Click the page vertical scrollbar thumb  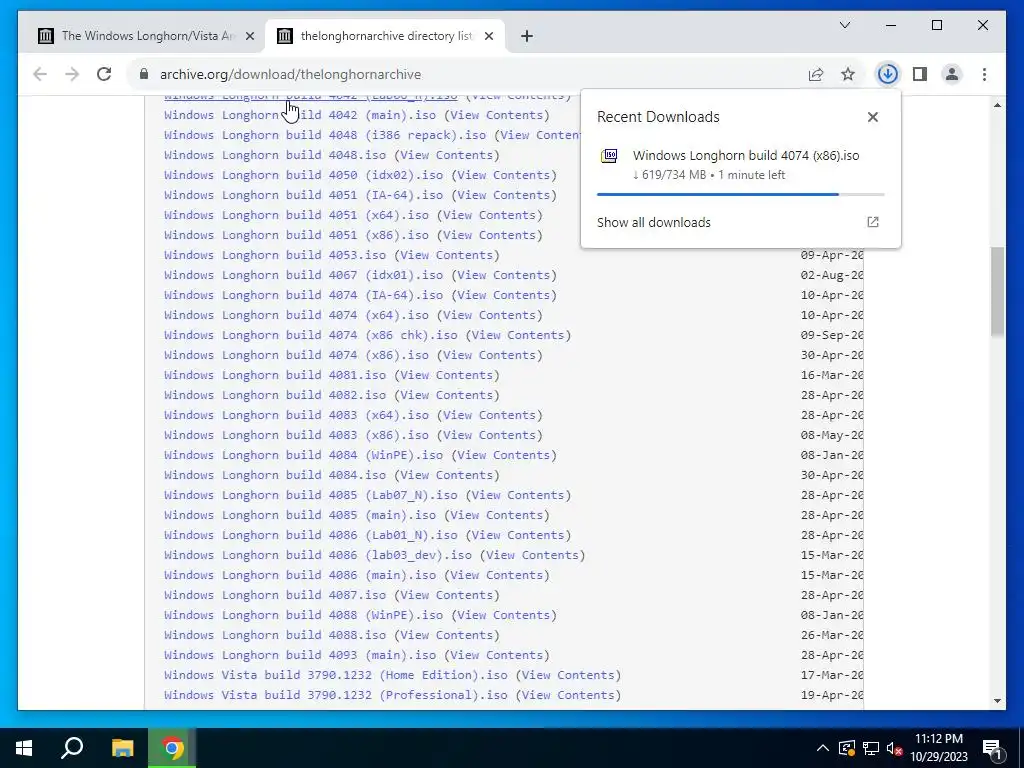click(997, 292)
